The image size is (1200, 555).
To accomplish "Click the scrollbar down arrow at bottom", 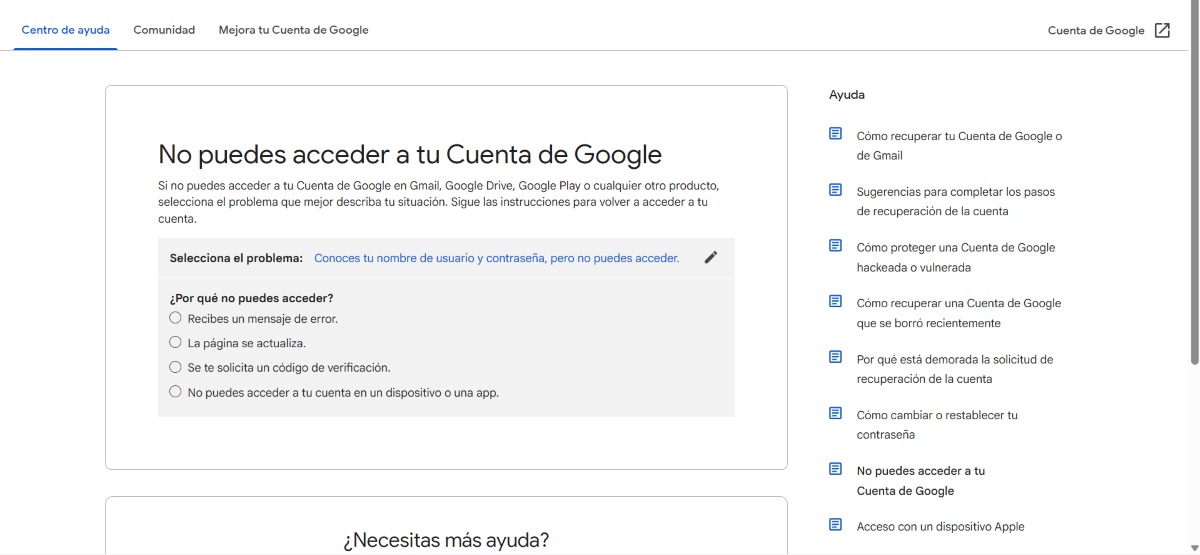I will [x=1192, y=547].
